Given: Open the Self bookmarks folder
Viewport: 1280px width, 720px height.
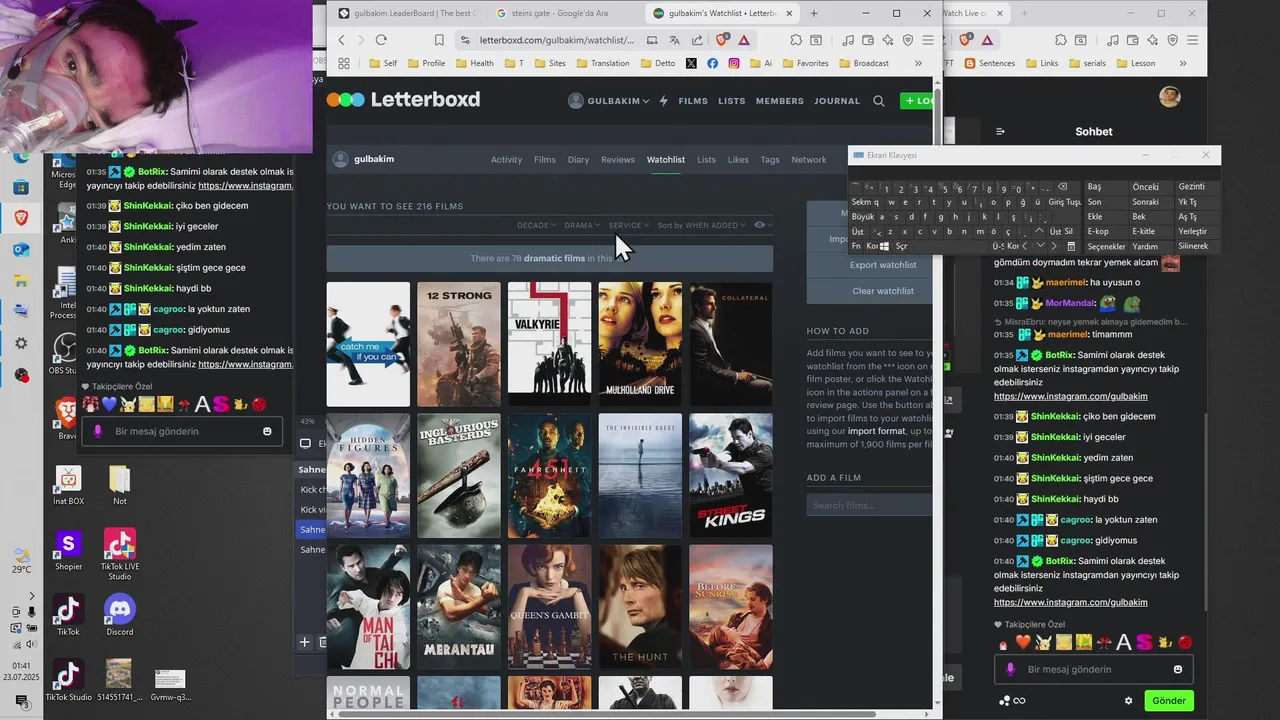Looking at the screenshot, I should pos(382,63).
